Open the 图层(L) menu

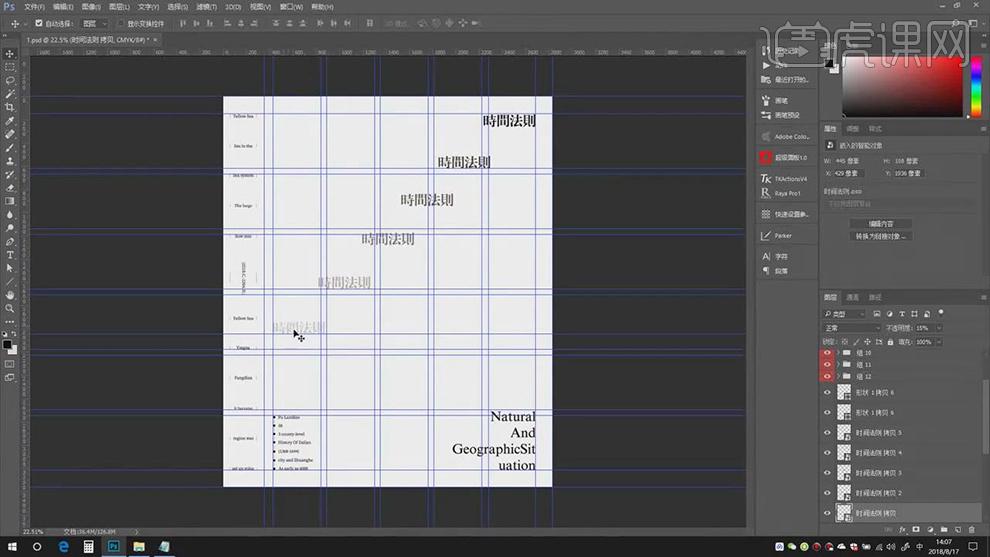(119, 7)
